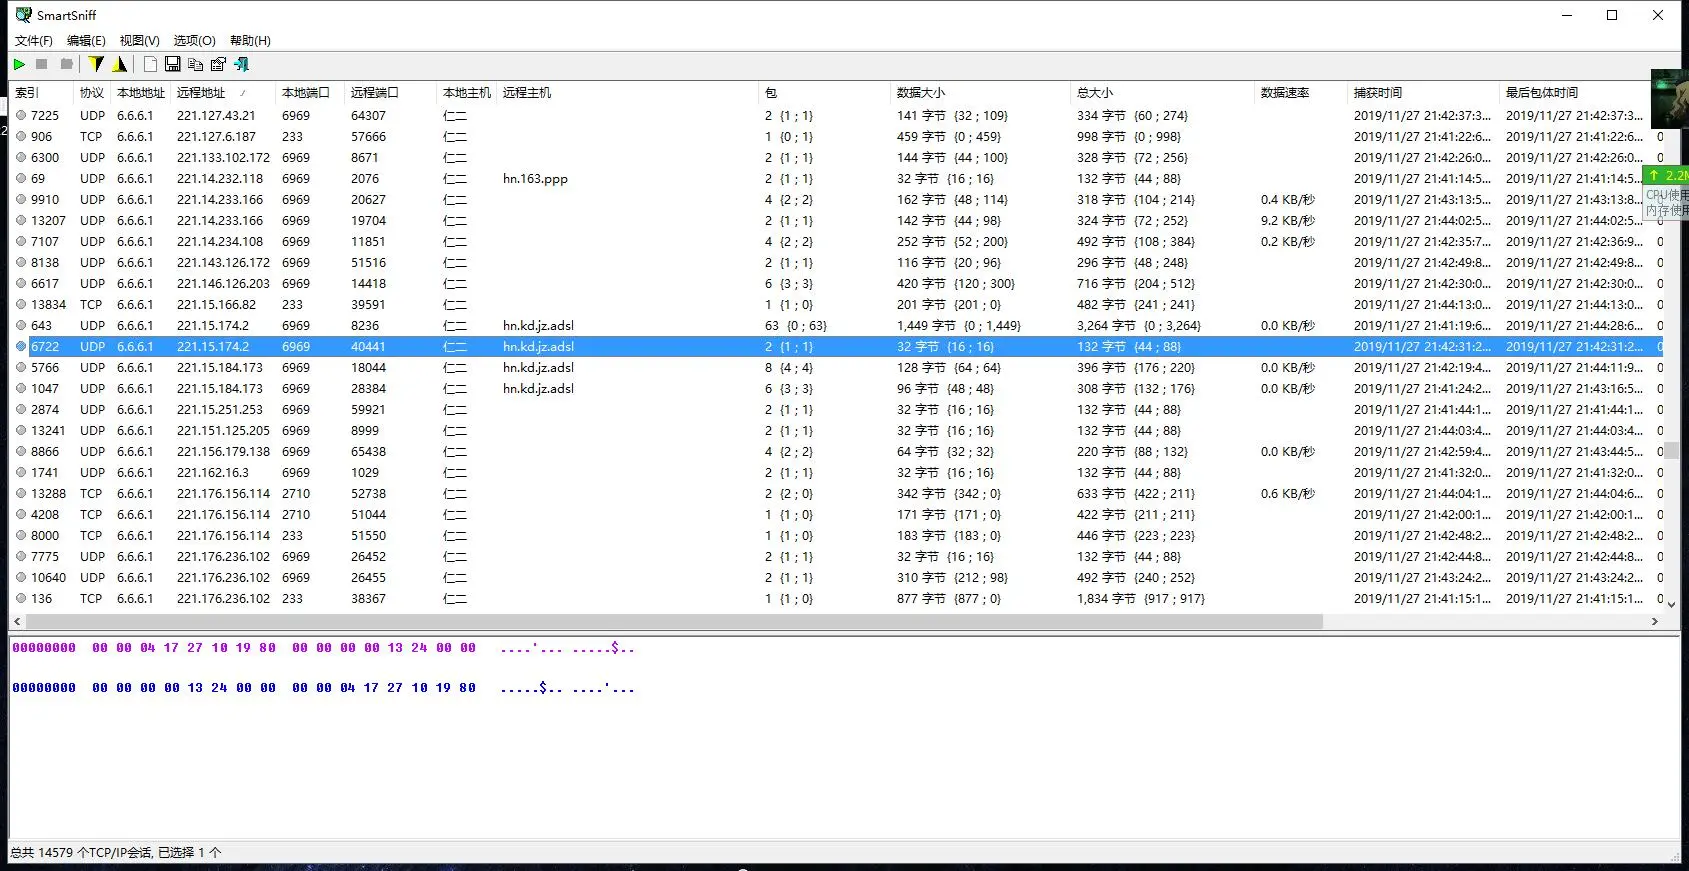
Task: Click the status bar session count text
Action: (116, 853)
